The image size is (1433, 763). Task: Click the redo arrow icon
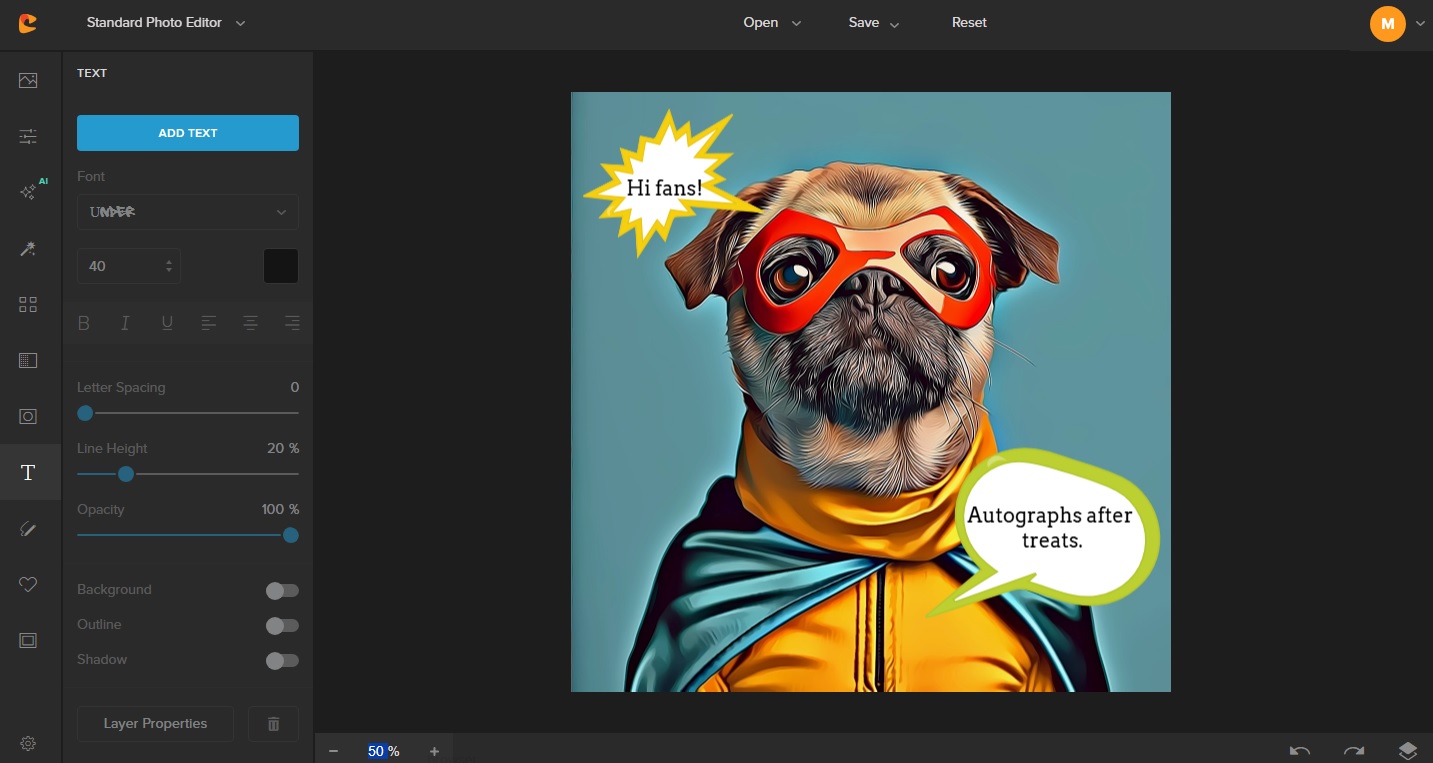pos(1353,751)
